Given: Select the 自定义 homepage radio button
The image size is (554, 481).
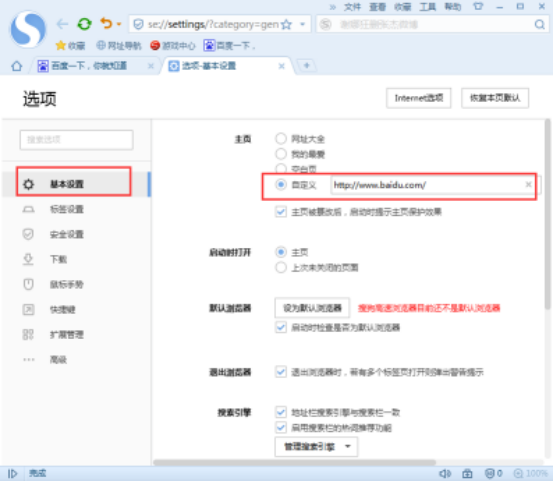Looking at the screenshot, I should [x=281, y=184].
